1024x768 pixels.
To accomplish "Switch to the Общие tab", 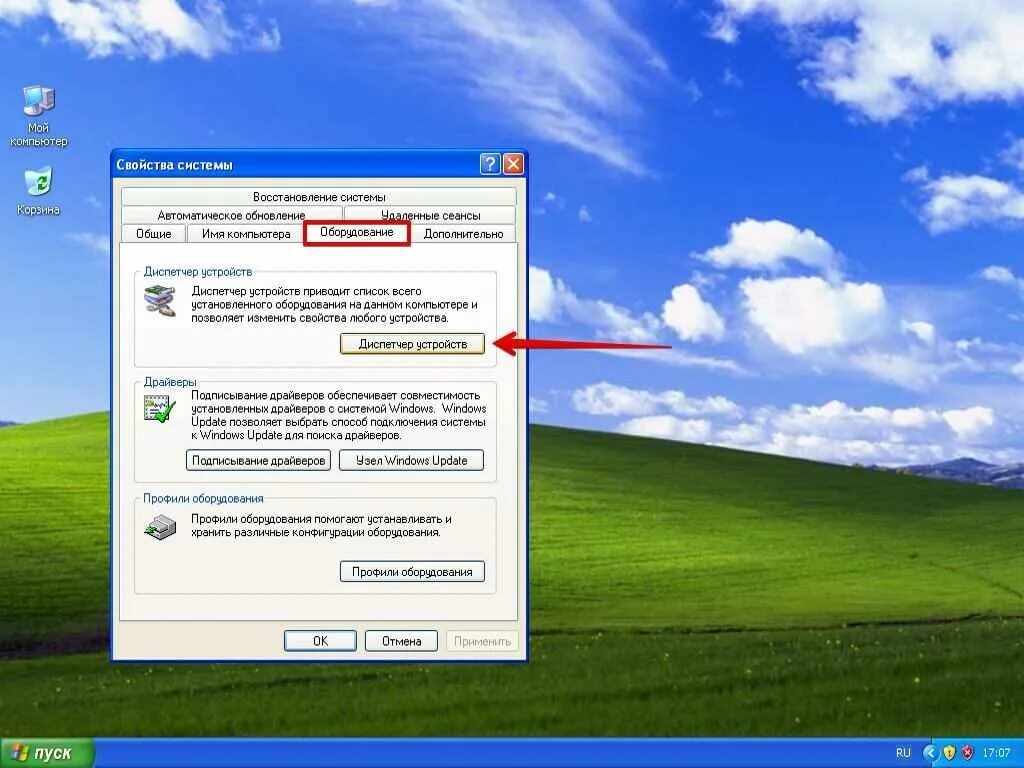I will point(153,234).
